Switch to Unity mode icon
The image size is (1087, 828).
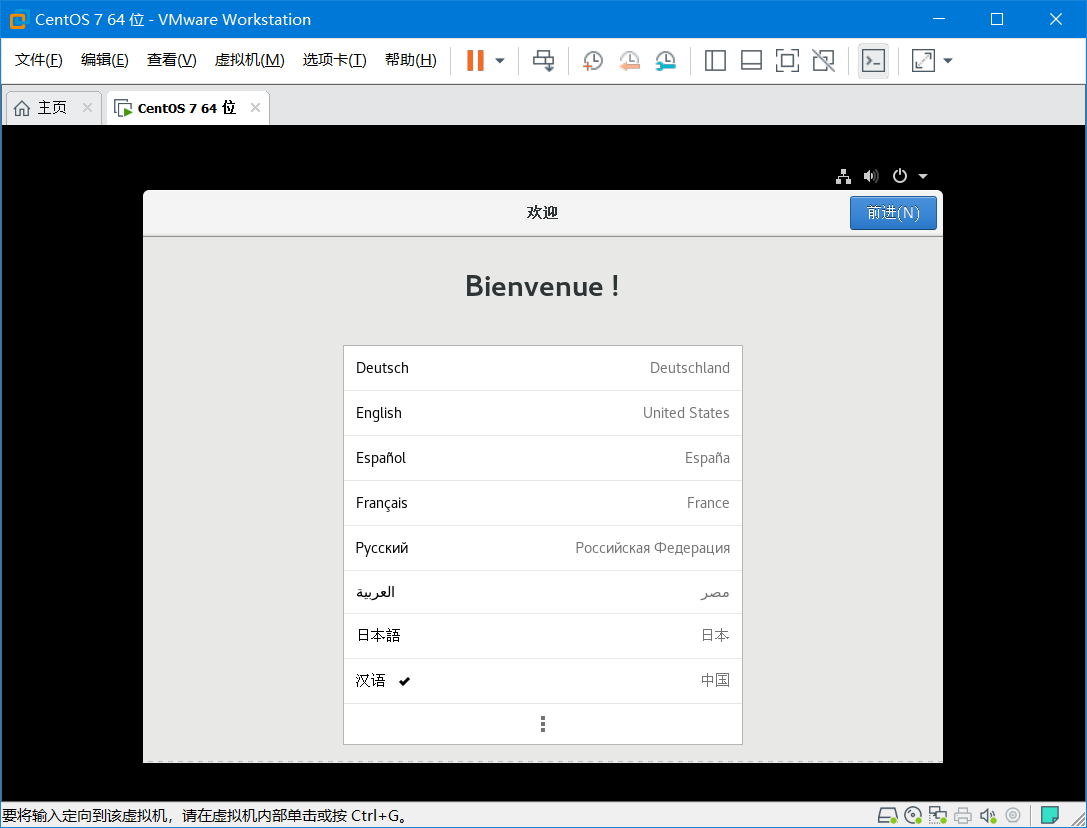click(x=824, y=60)
